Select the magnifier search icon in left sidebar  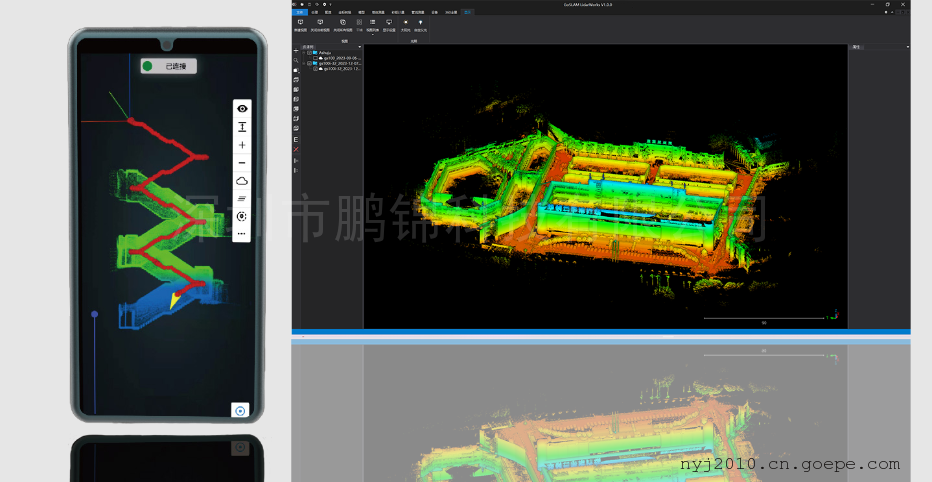[x=296, y=60]
